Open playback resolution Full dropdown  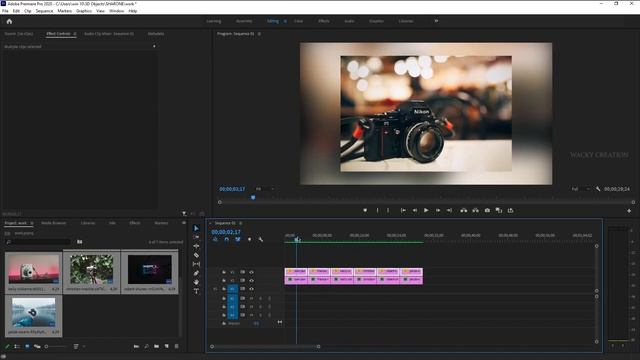pos(580,189)
